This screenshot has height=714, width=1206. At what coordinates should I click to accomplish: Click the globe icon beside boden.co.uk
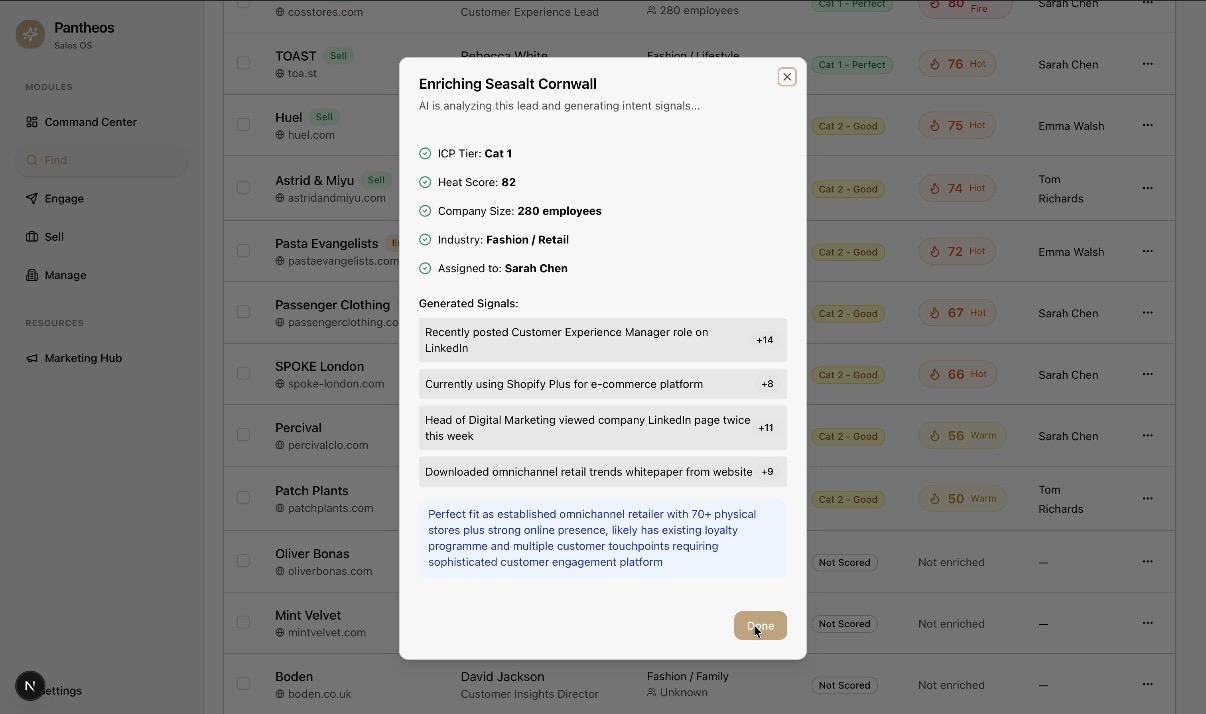pos(281,694)
